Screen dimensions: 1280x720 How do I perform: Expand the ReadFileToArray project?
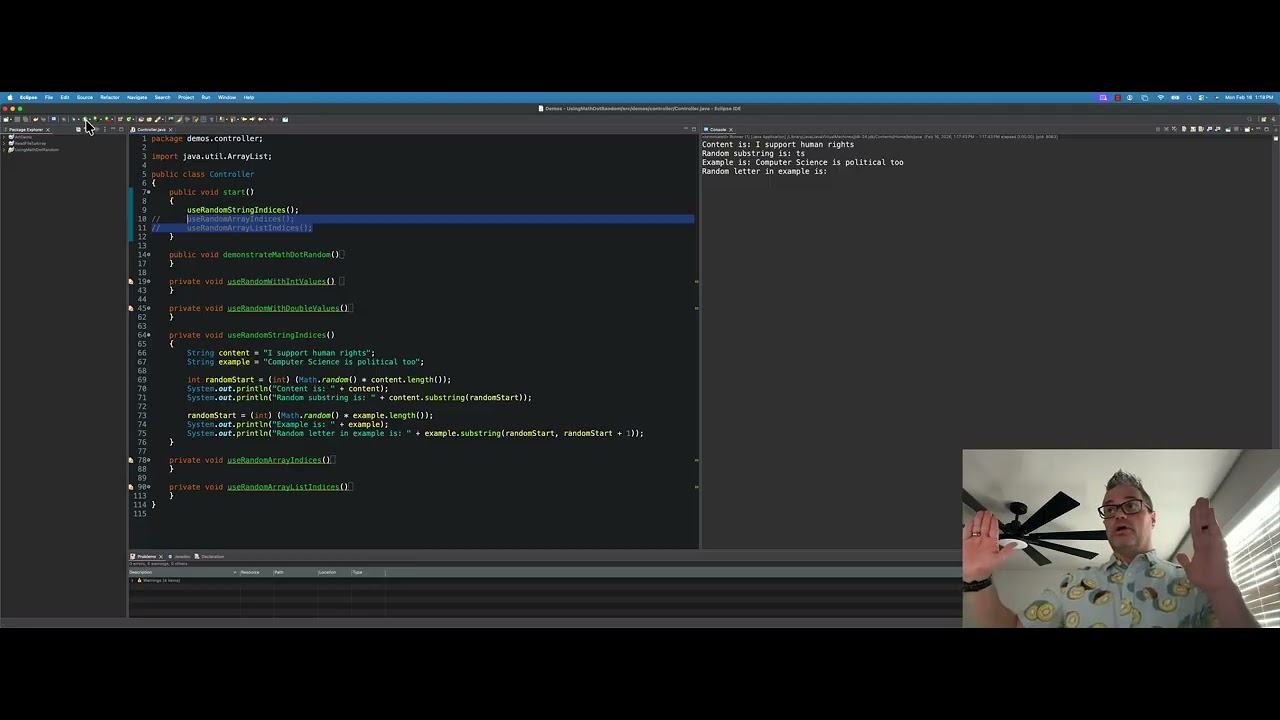[x=4, y=143]
